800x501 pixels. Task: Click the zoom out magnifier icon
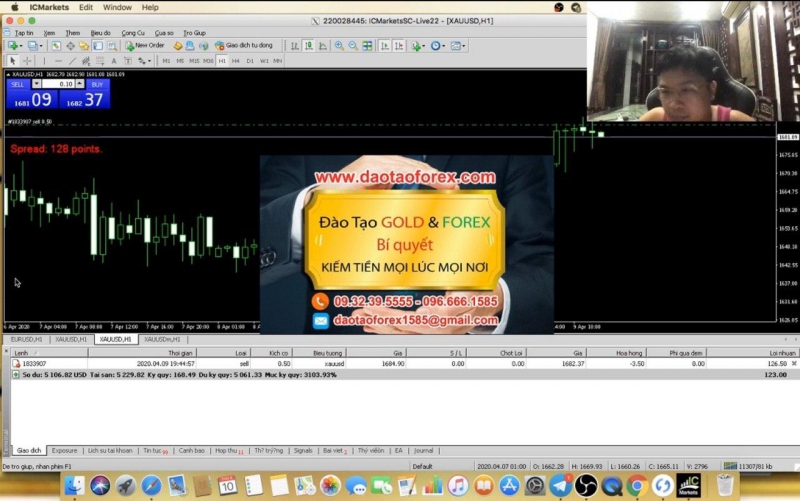tap(353, 46)
